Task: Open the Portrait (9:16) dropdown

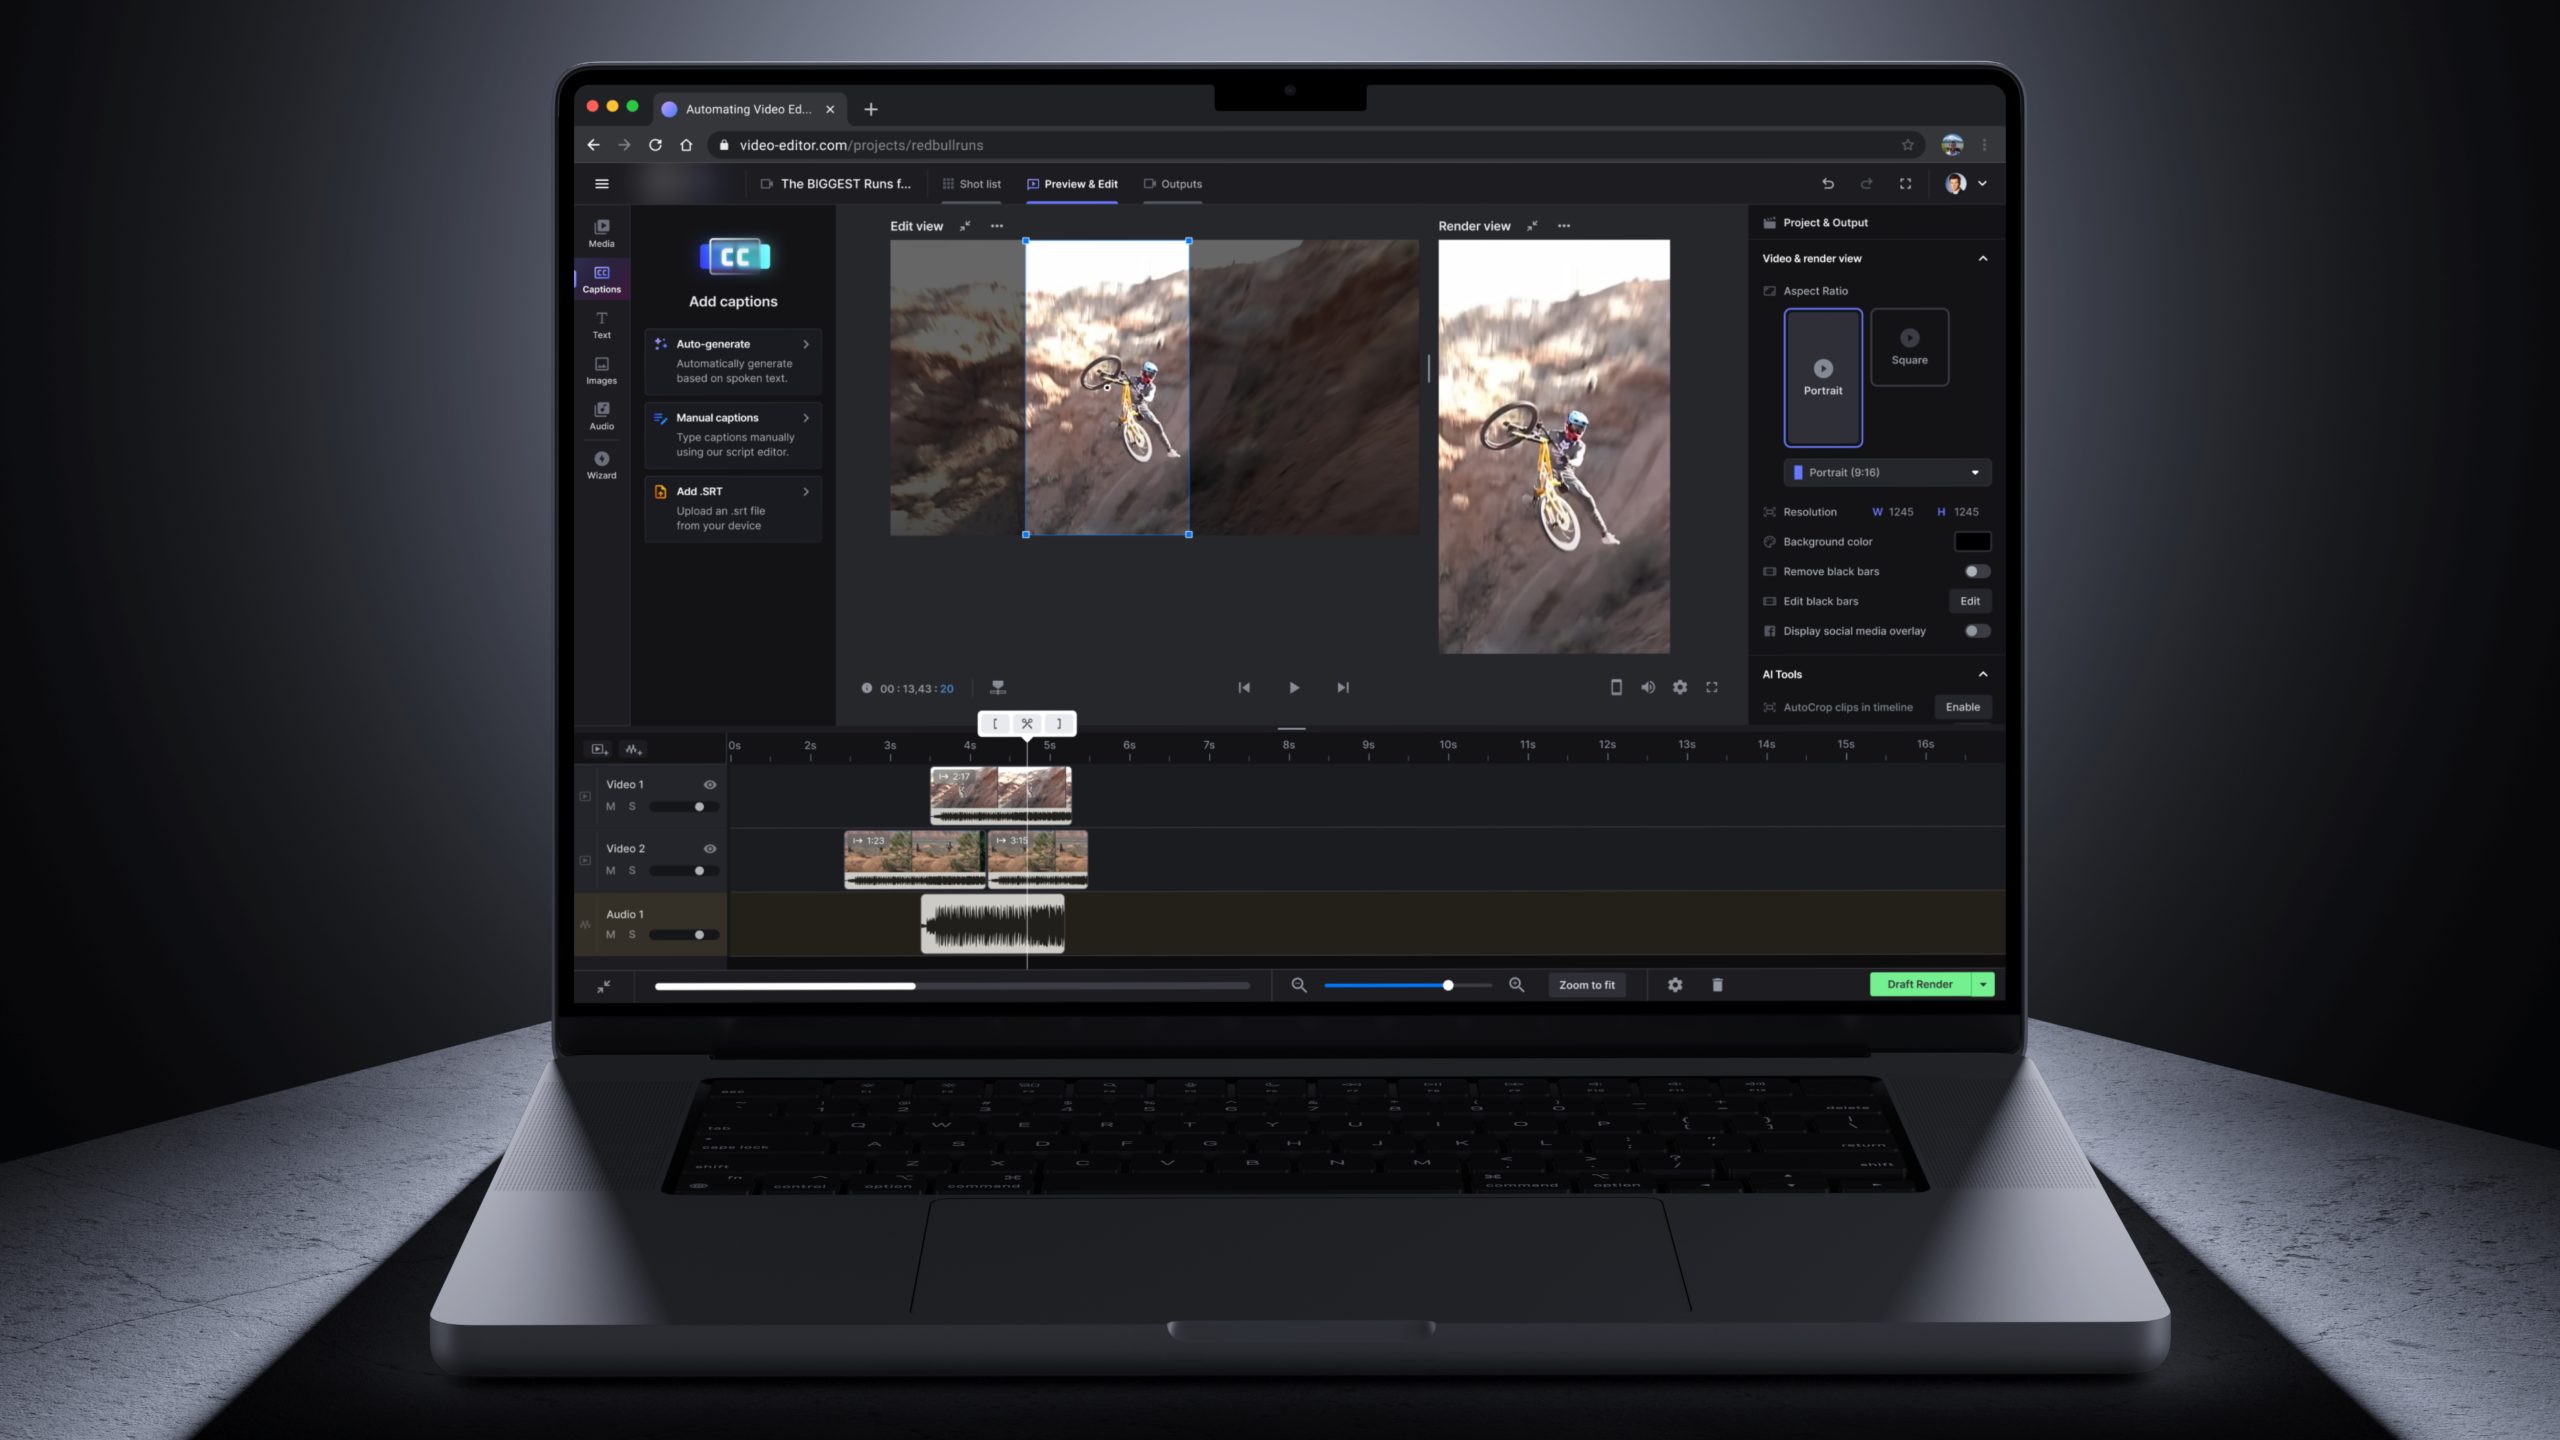Action: [x=1887, y=472]
